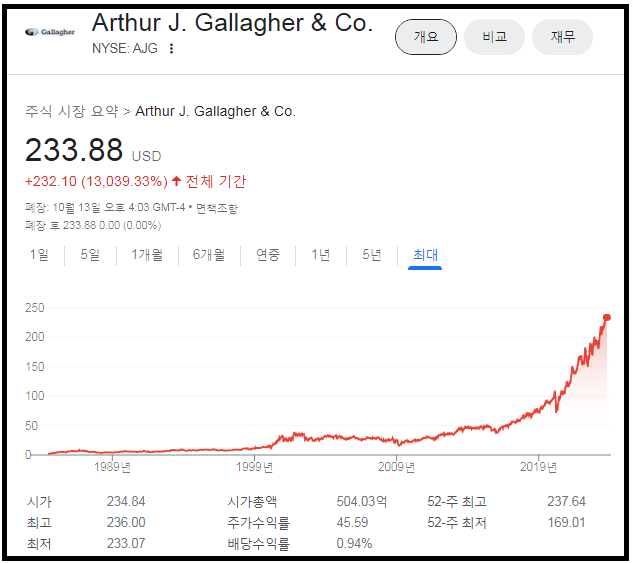Click the red endpoint marker on the chart
This screenshot has width=633, height=563.
607,318
